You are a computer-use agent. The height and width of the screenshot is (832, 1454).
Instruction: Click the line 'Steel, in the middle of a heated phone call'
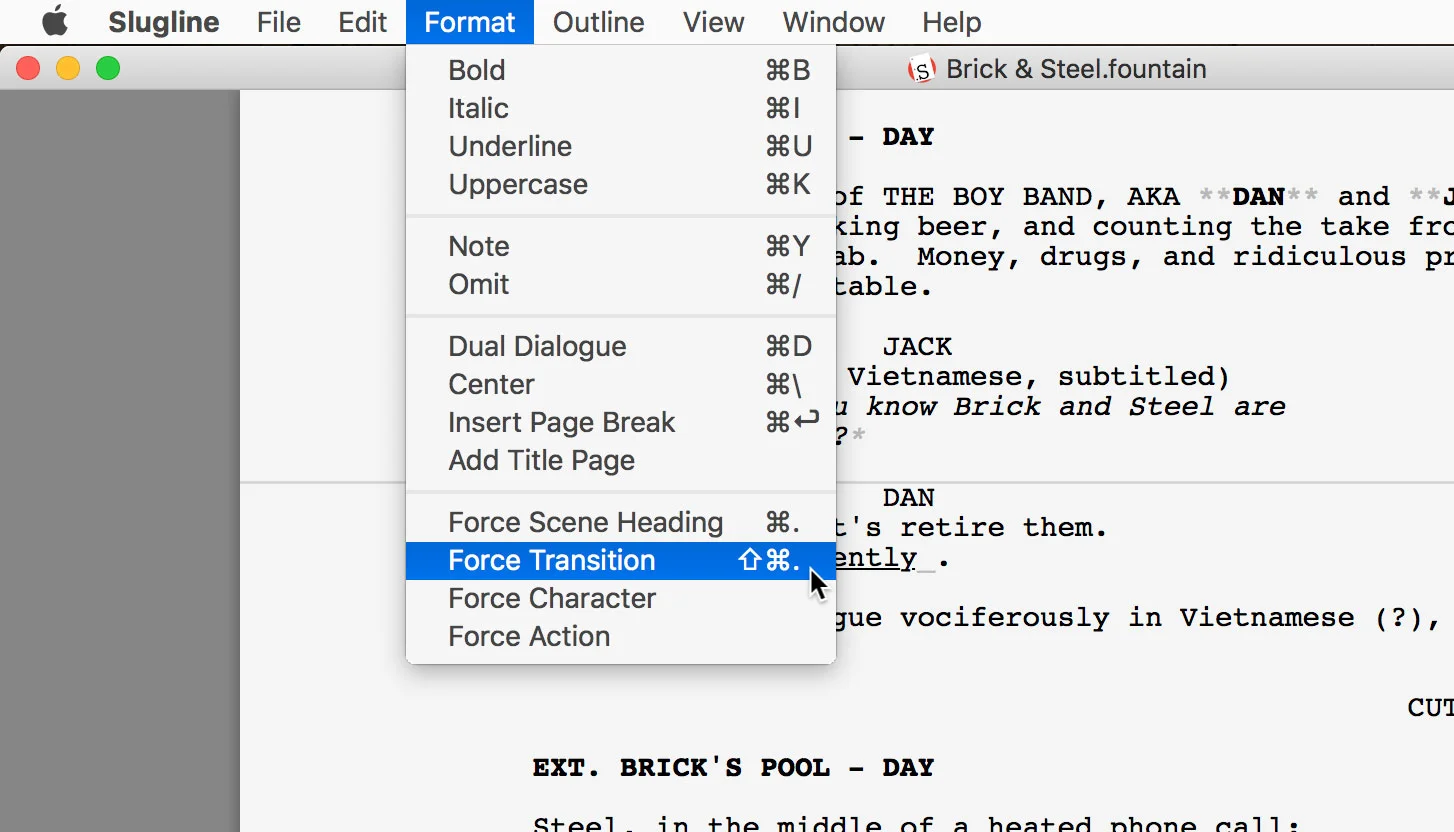tap(916, 824)
